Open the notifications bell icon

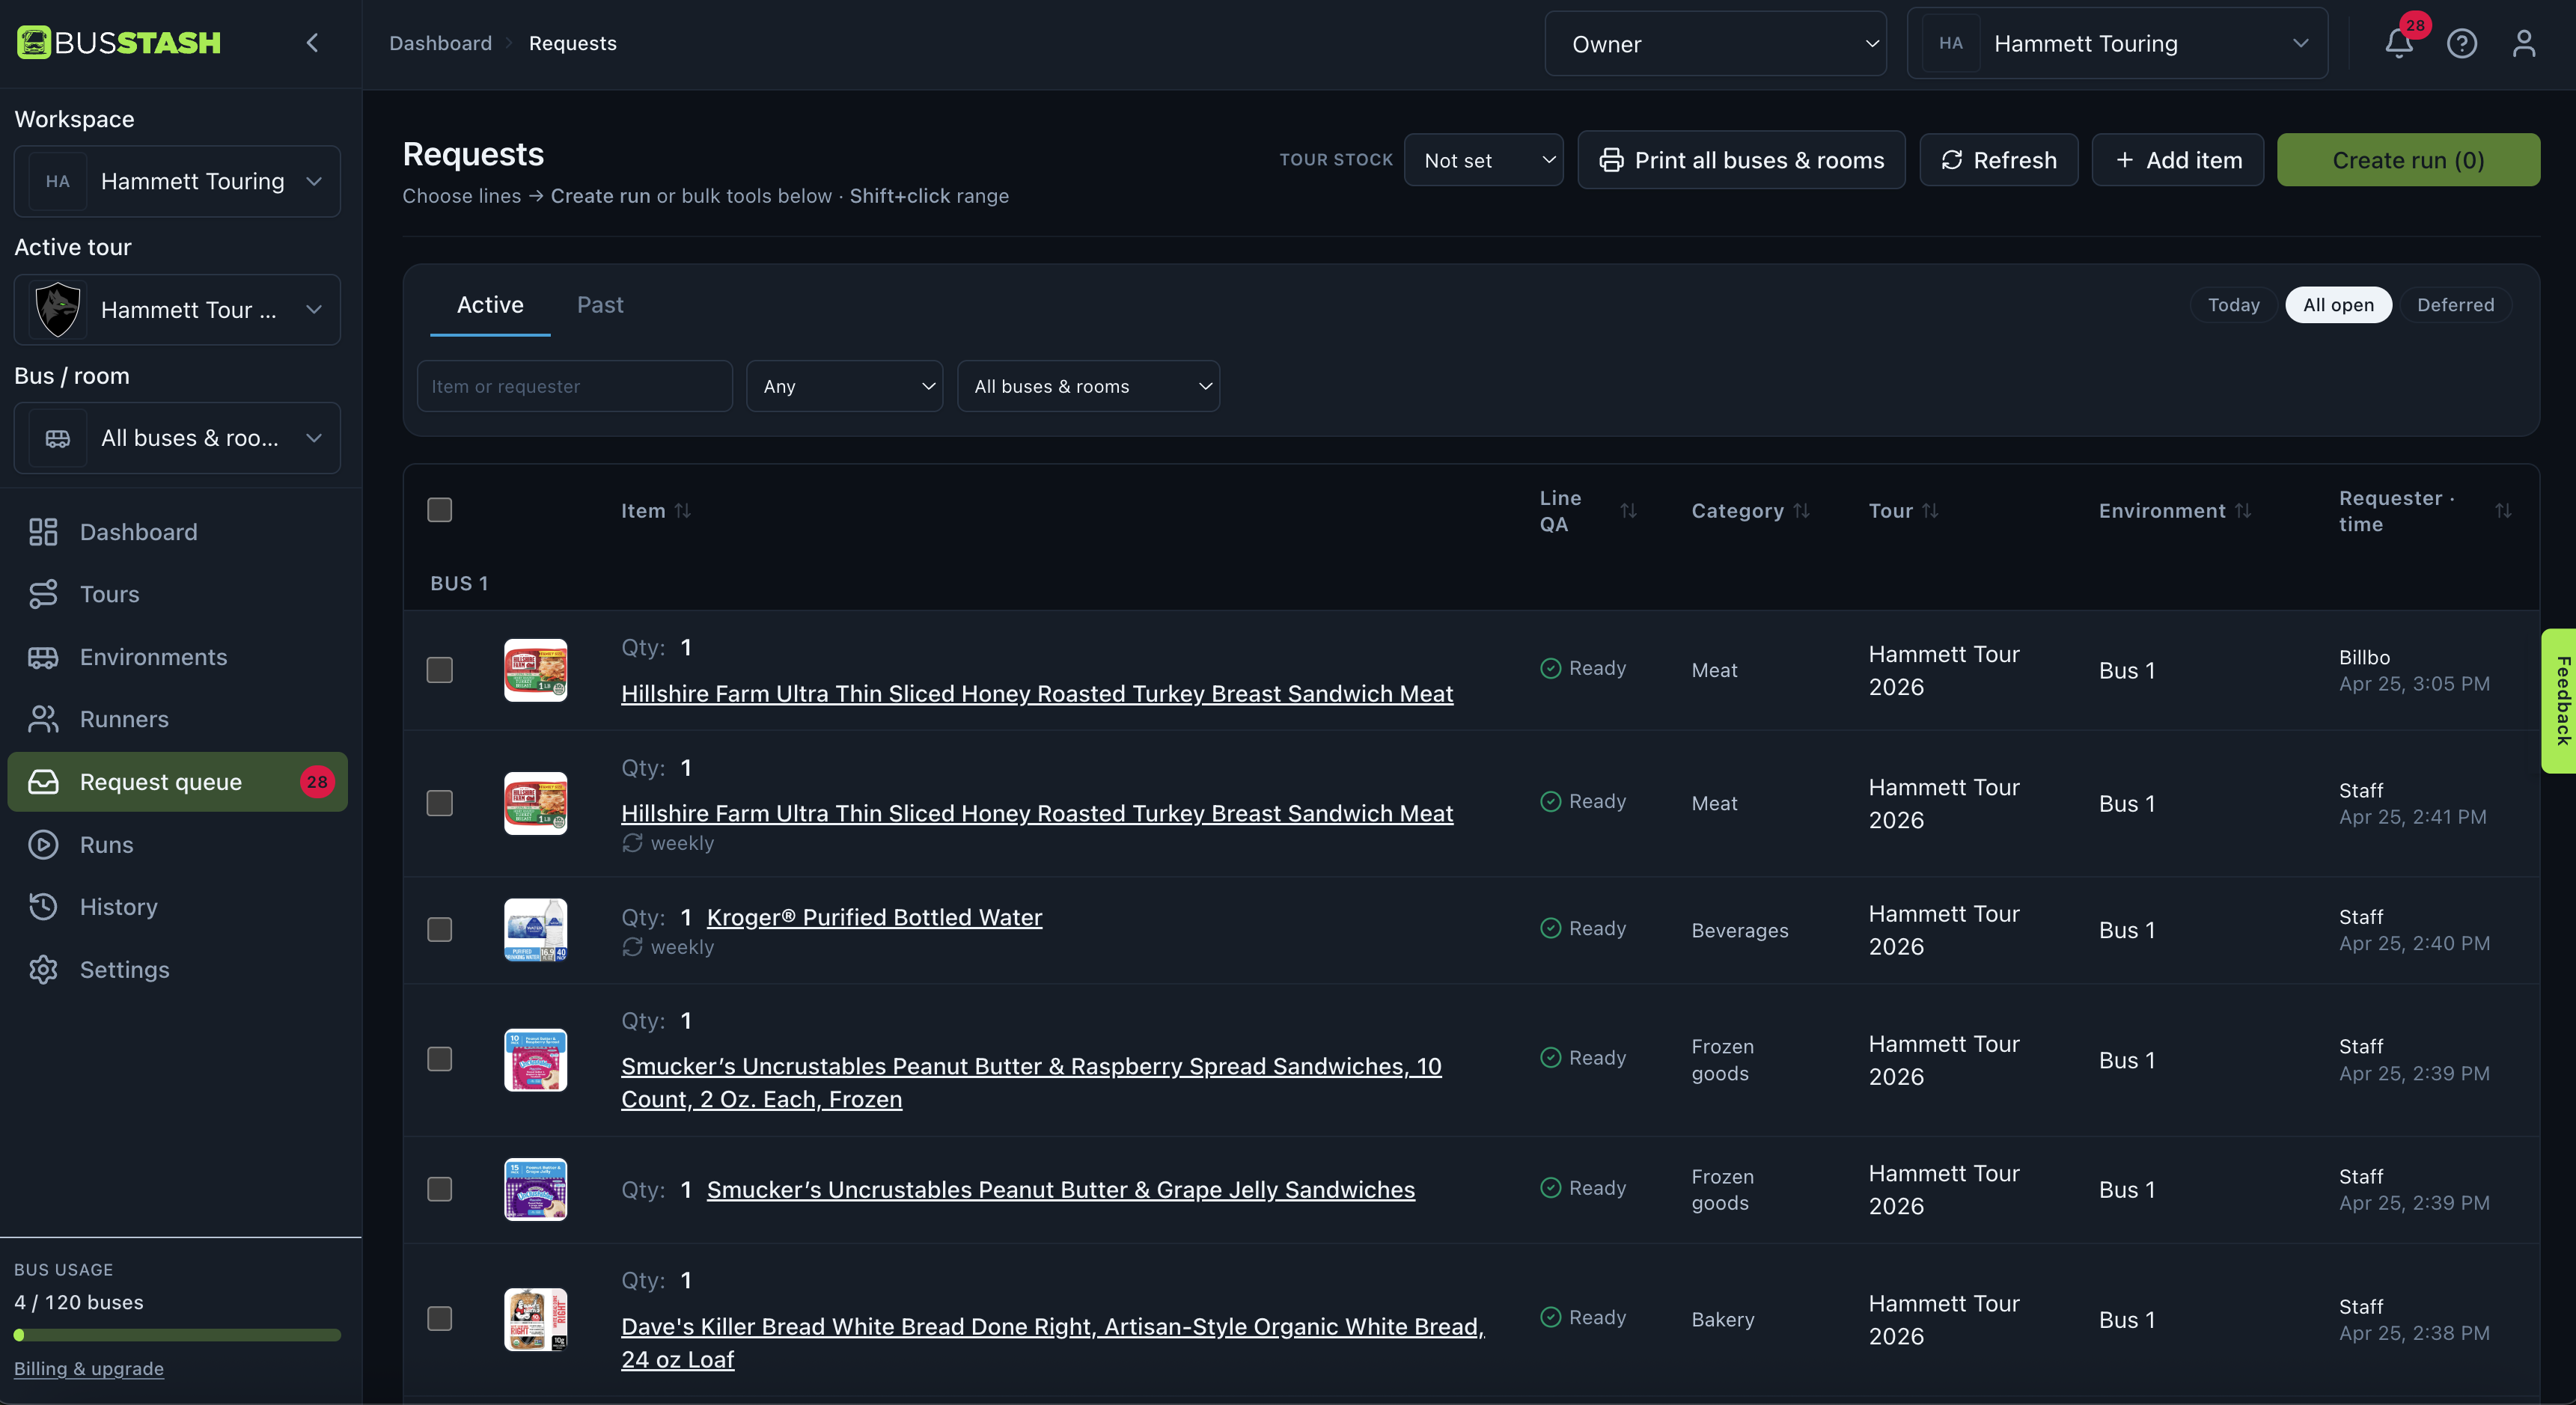point(2398,43)
